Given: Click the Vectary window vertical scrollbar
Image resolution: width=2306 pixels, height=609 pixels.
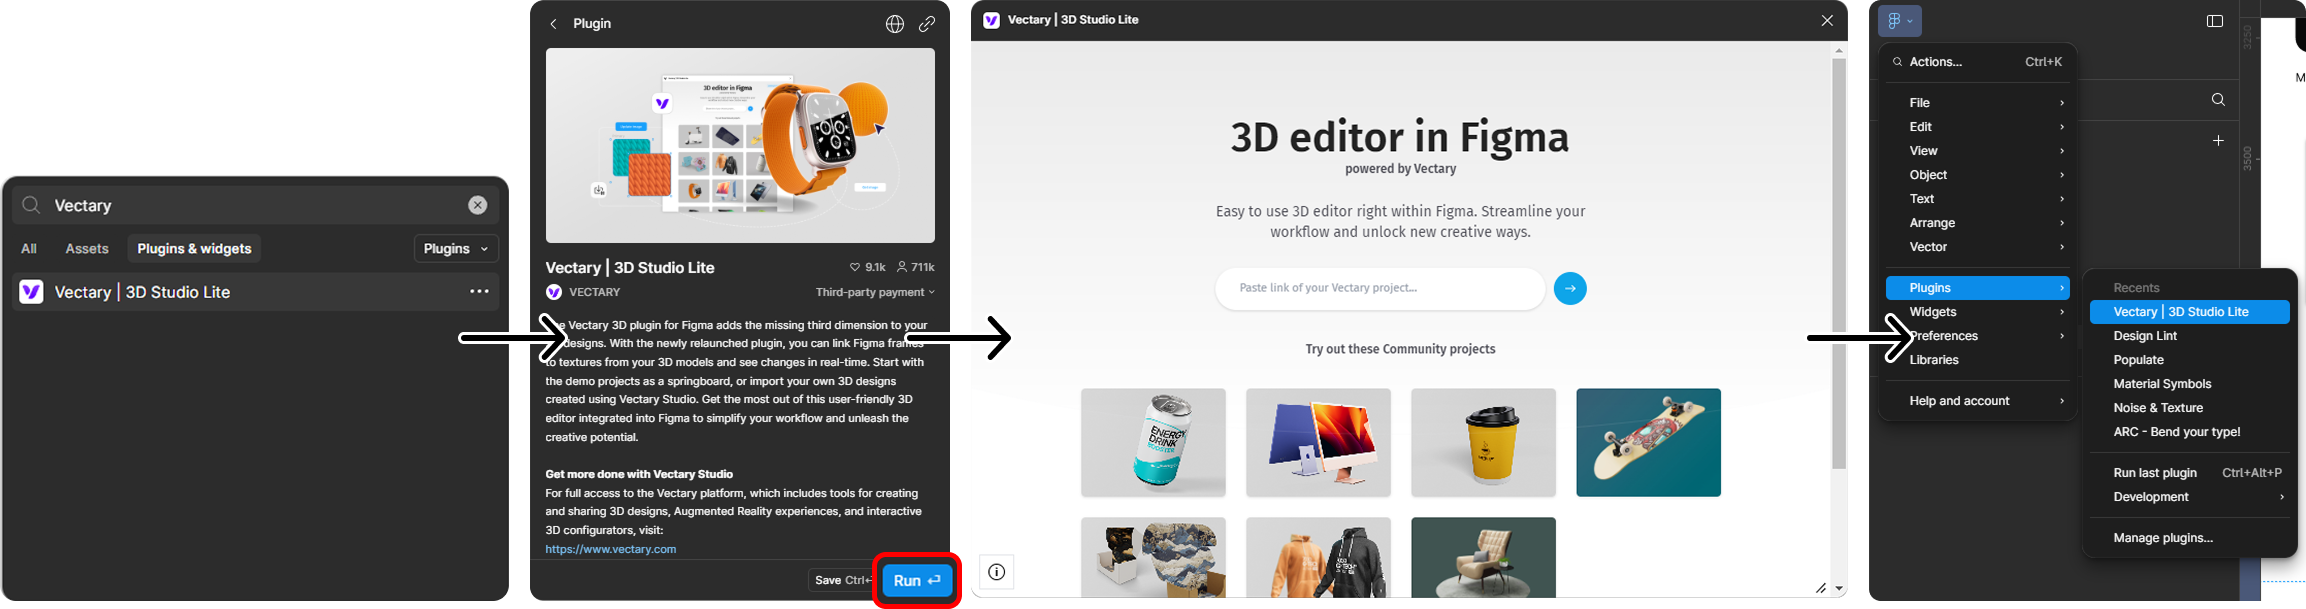Looking at the screenshot, I should pyautogui.click(x=1839, y=263).
